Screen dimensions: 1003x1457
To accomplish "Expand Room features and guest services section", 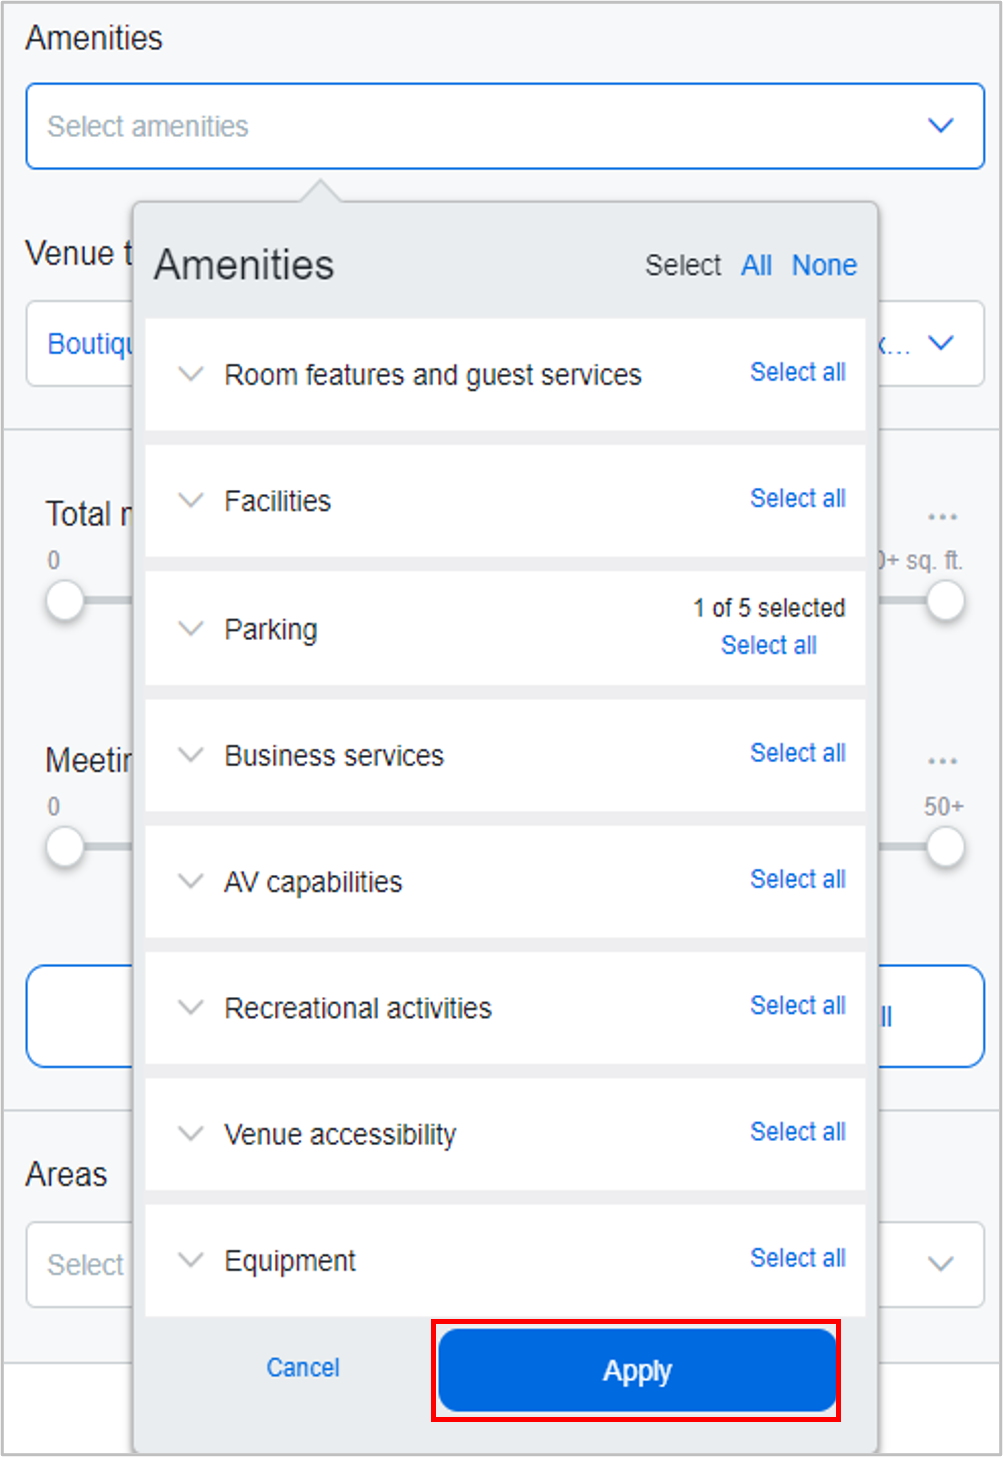I will coord(191,375).
